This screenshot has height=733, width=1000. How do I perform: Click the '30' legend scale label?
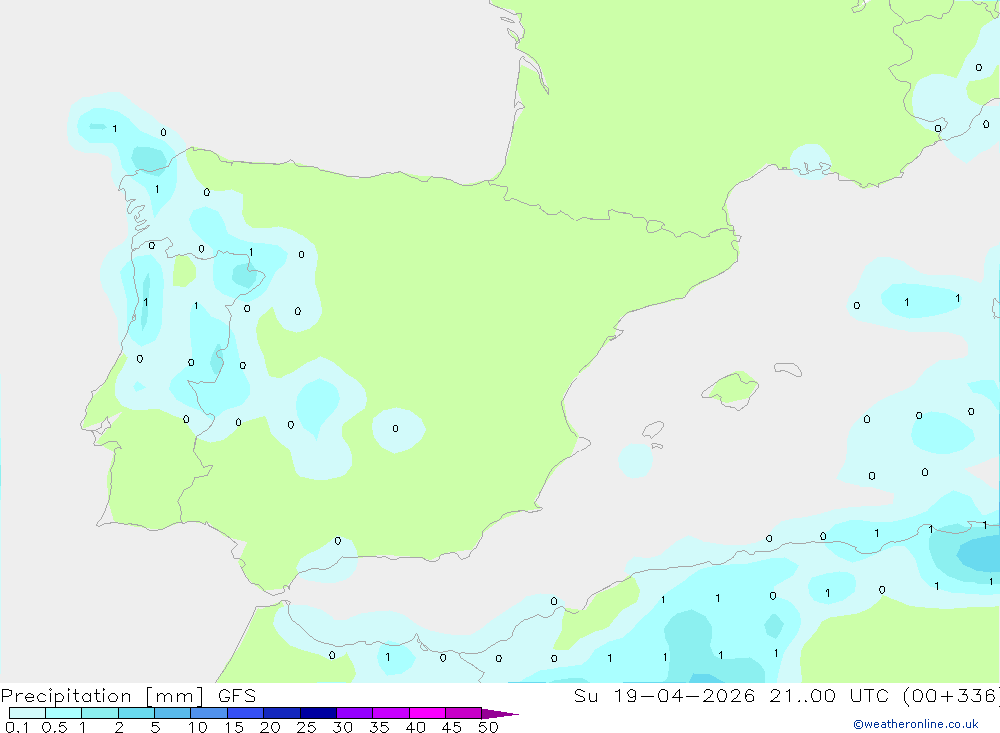tap(343, 727)
